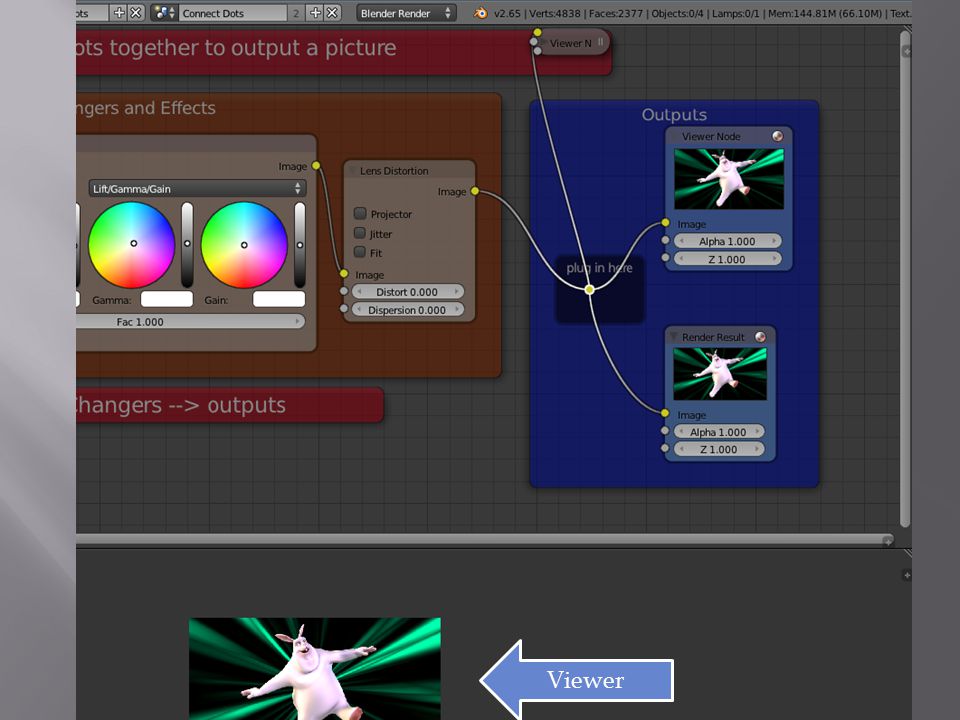960x720 pixels.
Task: Click Viewer Node Image input socket
Action: click(x=666, y=223)
